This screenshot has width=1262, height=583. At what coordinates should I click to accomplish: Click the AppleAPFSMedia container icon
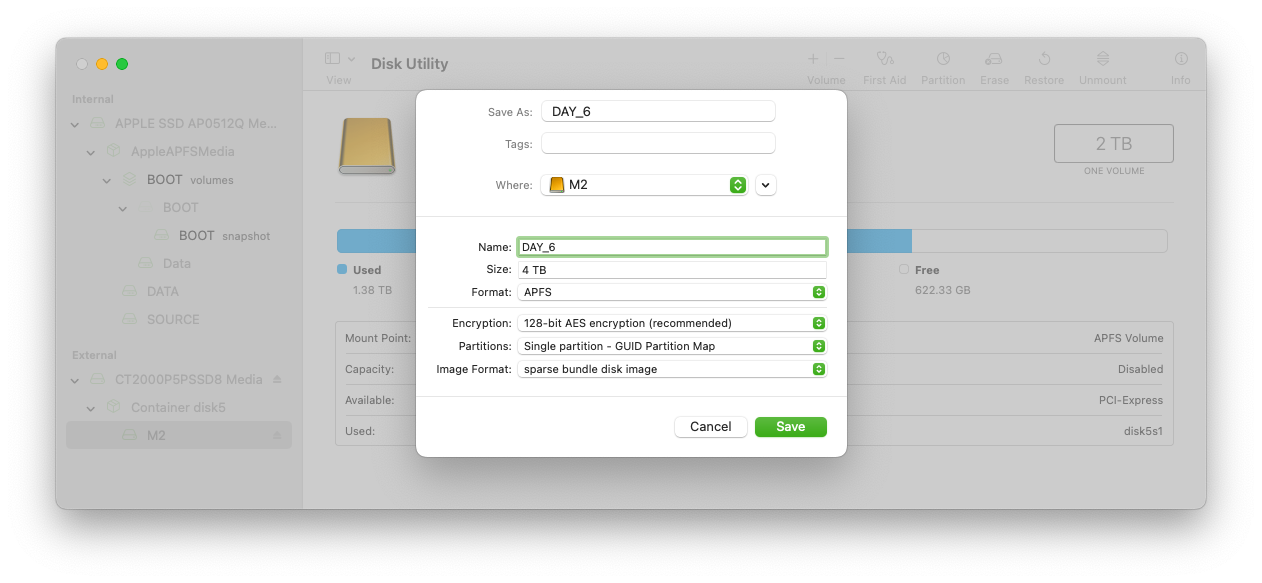[113, 152]
